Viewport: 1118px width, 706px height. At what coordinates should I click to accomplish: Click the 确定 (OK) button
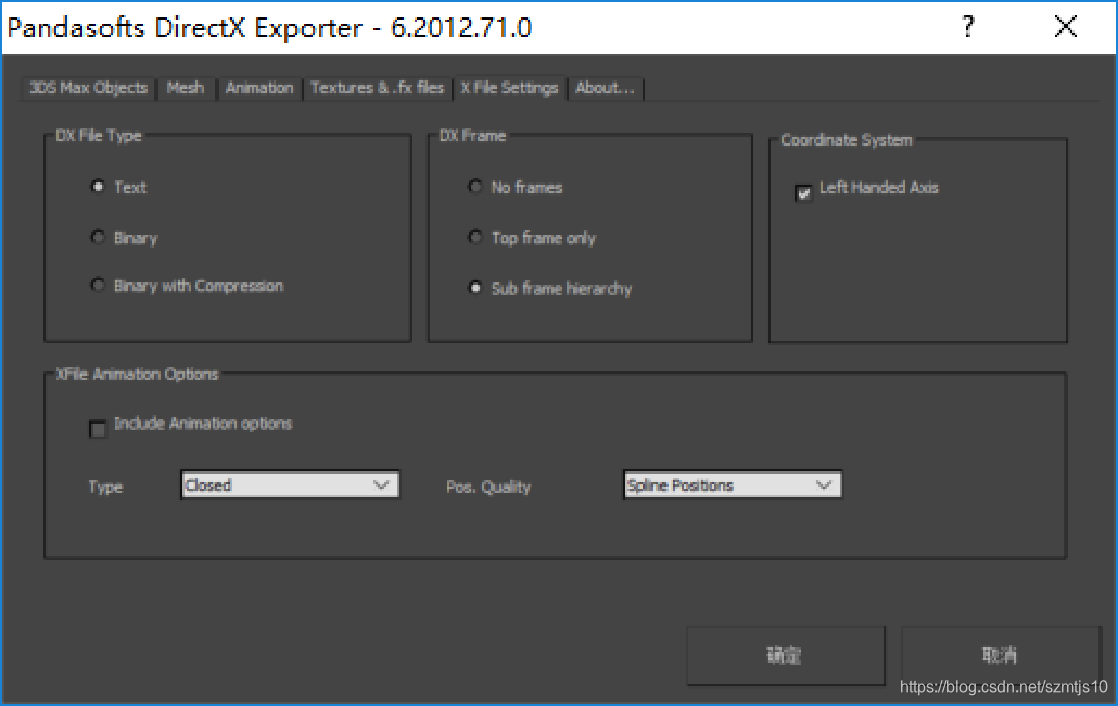point(786,655)
